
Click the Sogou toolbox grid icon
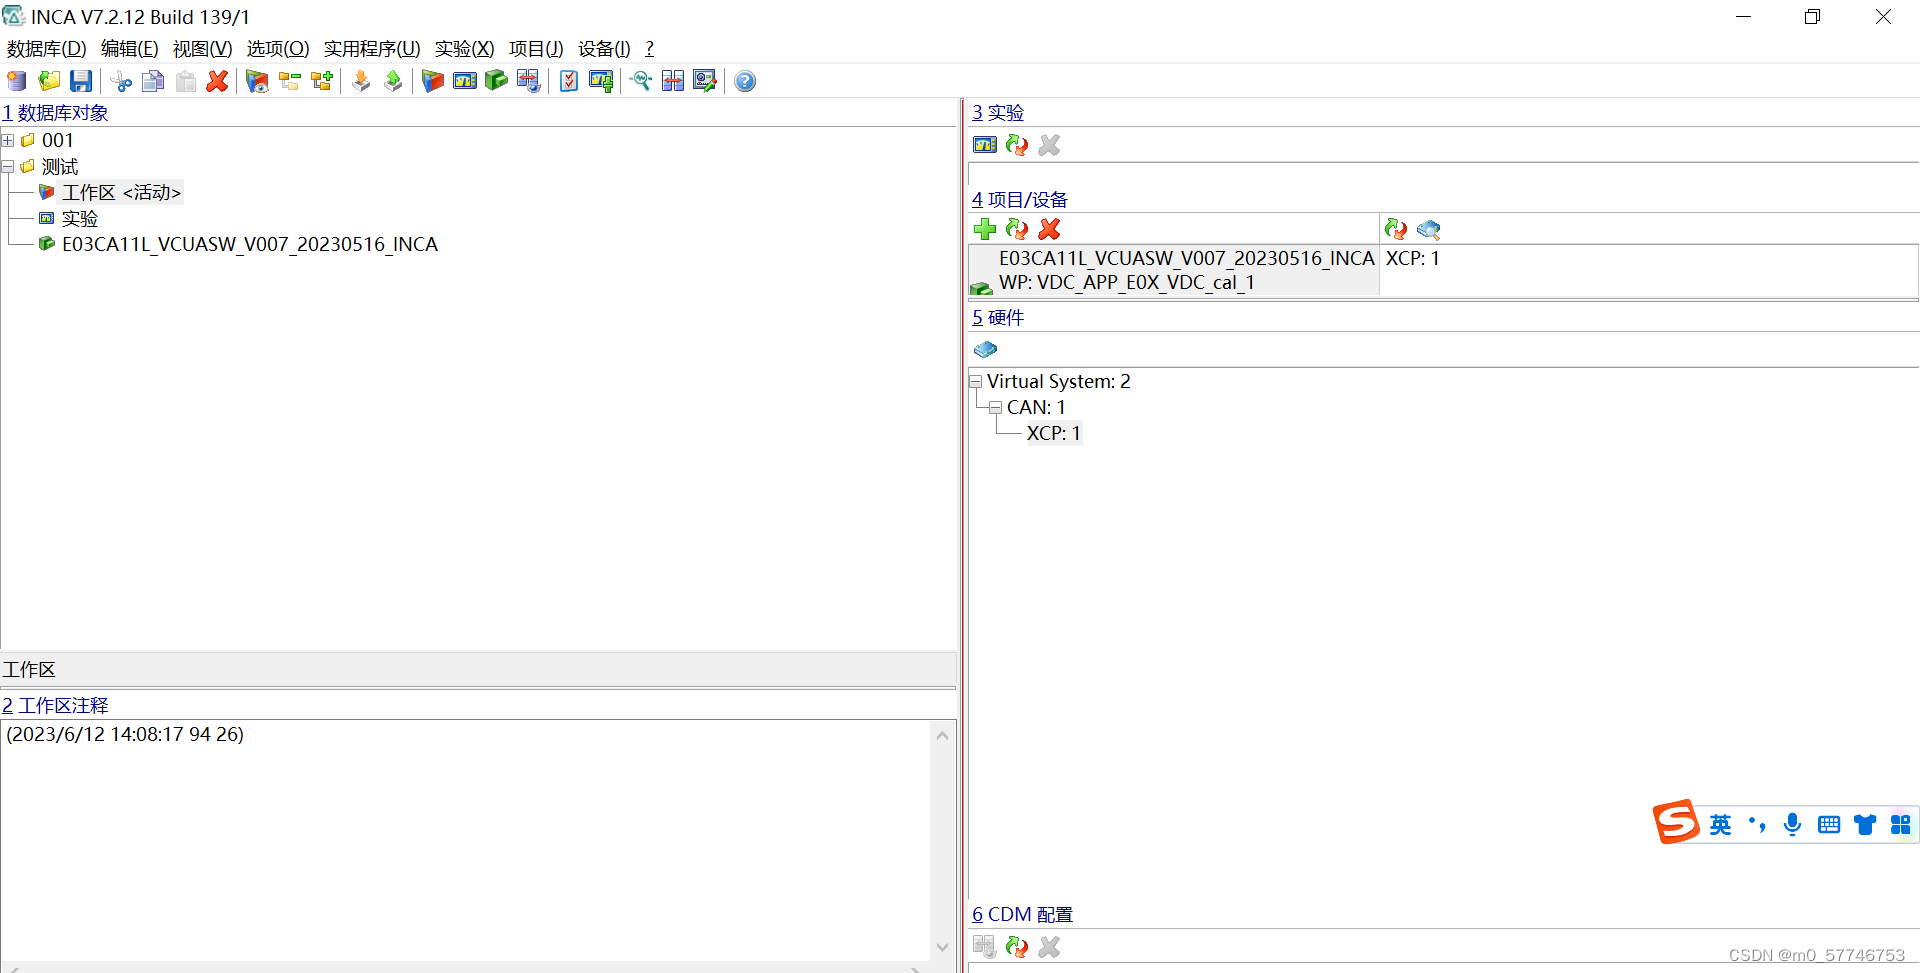coord(1901,824)
